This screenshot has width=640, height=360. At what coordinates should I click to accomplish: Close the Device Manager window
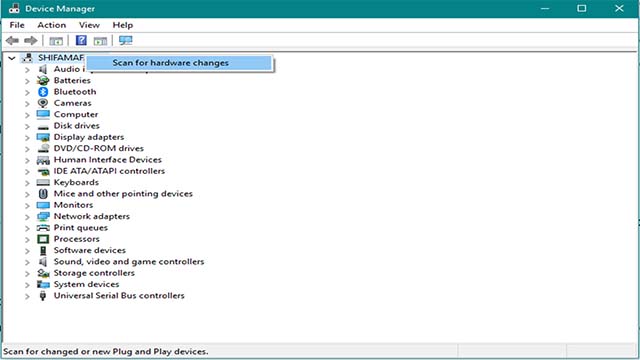click(619, 8)
